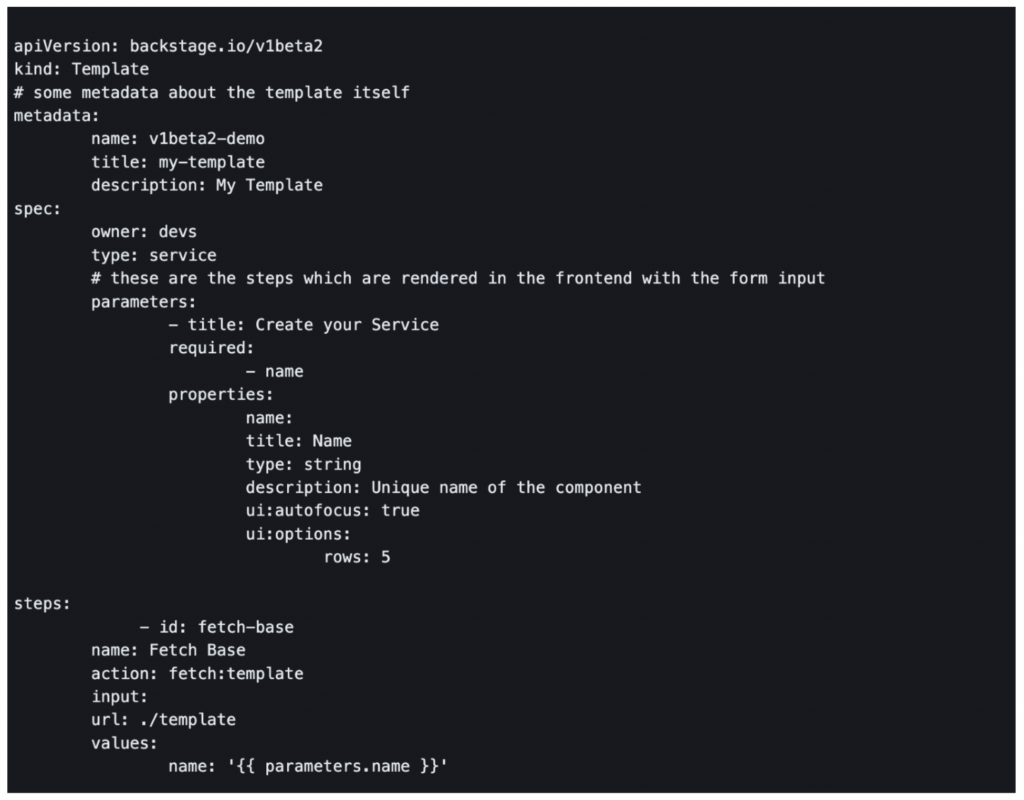Place cursor on 'owner: devs' line
The height and width of the screenshot is (800, 1024).
(x=144, y=232)
